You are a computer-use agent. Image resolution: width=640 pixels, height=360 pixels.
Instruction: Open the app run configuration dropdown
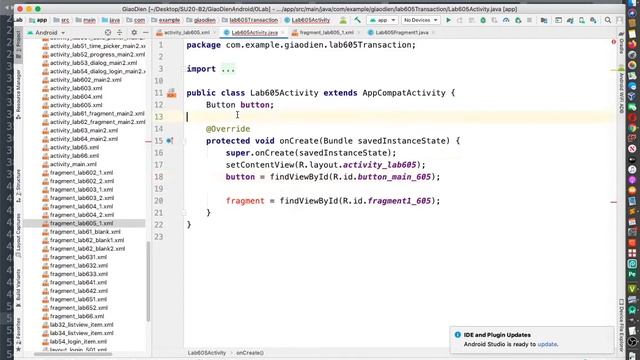pos(382,20)
